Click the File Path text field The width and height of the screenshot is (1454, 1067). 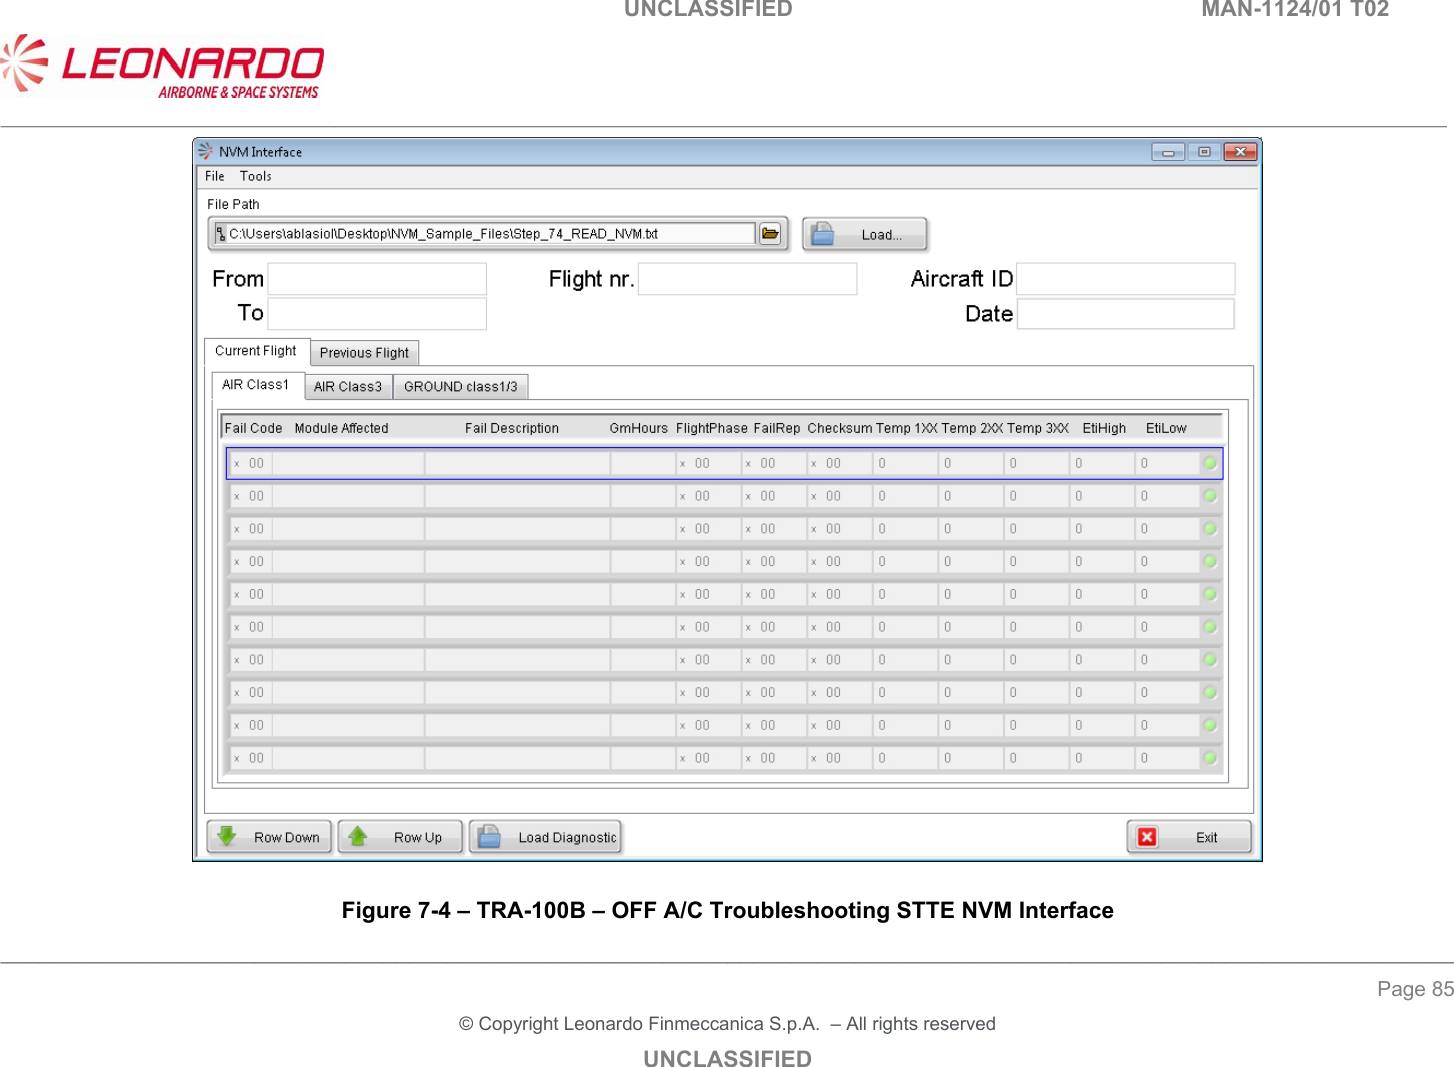point(483,234)
